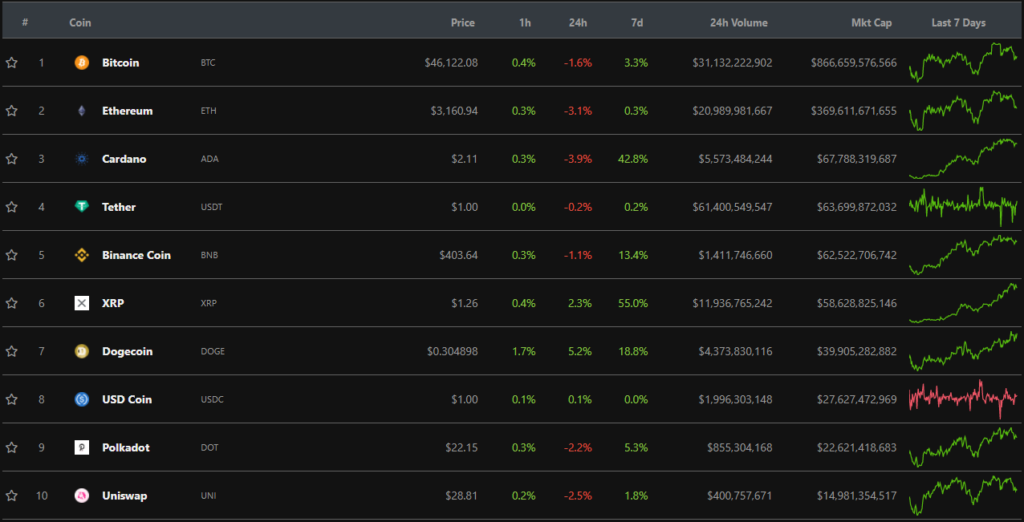Click the Binance Coin logo icon
Viewport: 1024px width, 522px height.
[82, 255]
